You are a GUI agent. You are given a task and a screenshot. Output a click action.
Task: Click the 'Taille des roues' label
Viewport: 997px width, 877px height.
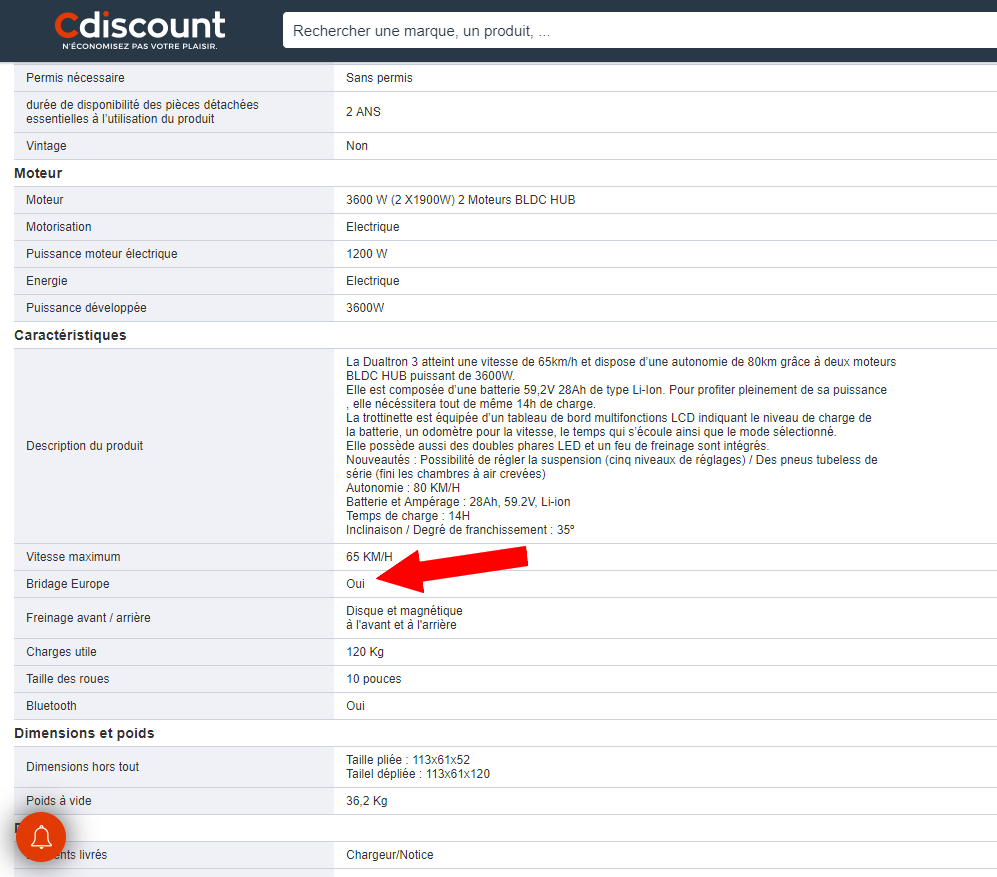(x=67, y=679)
